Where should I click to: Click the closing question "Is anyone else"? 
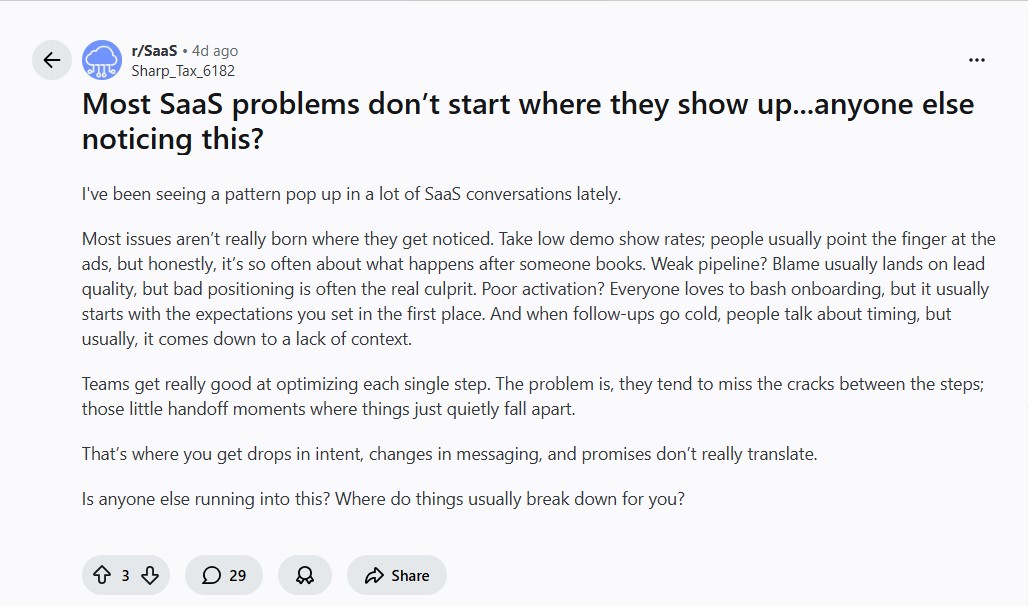tap(383, 498)
